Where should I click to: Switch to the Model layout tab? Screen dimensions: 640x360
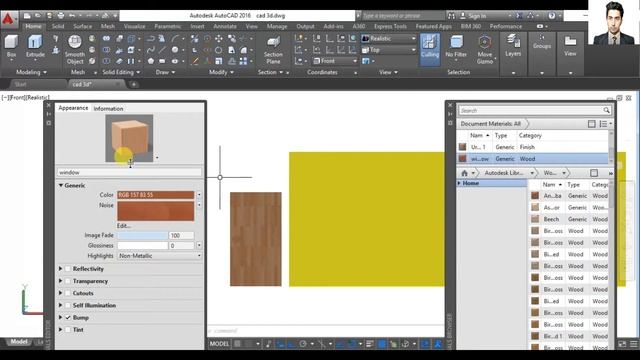[x=19, y=342]
